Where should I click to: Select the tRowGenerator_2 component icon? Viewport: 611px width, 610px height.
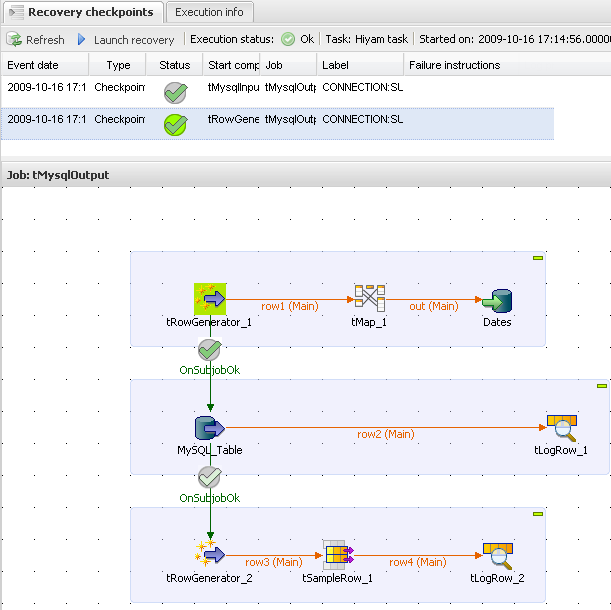pos(210,555)
